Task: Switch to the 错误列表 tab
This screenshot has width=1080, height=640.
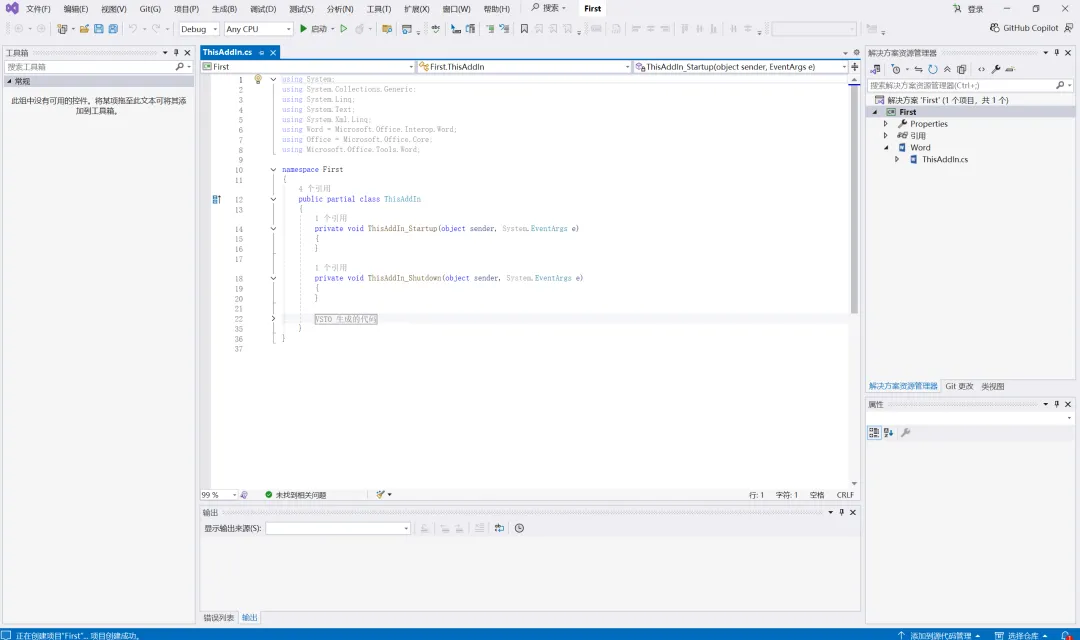Action: (218, 618)
